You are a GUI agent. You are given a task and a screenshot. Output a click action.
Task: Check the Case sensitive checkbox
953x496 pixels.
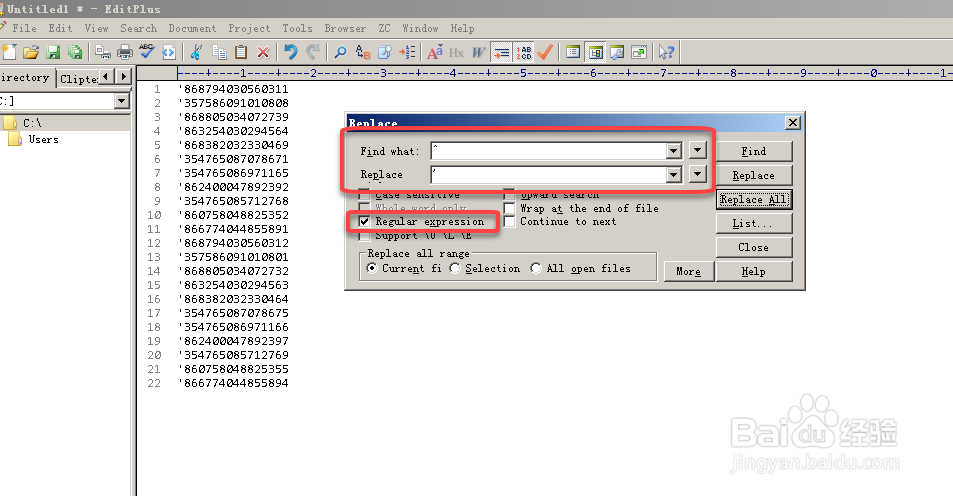point(364,195)
